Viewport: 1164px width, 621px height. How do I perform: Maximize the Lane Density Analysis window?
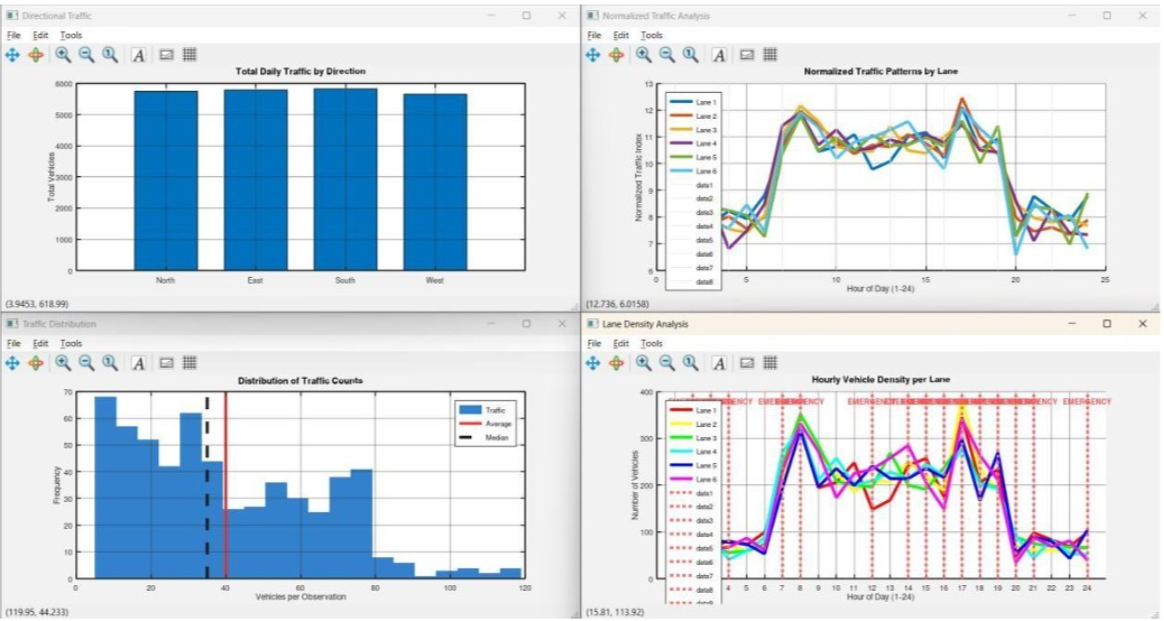click(x=1107, y=324)
